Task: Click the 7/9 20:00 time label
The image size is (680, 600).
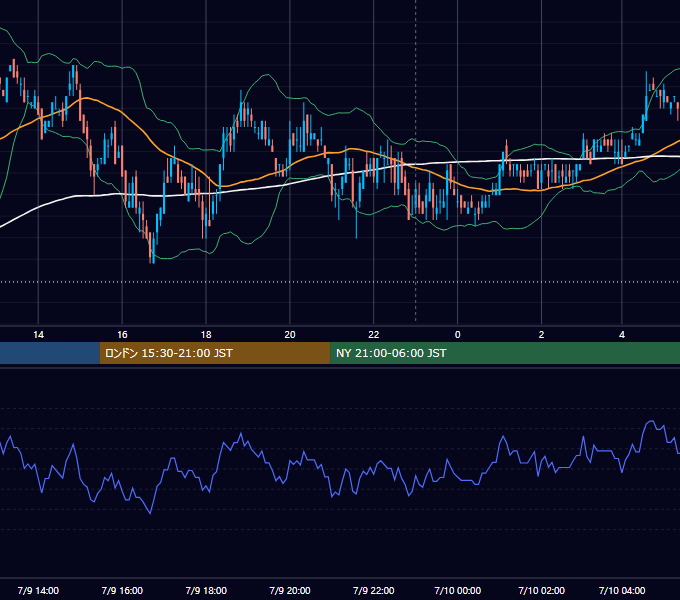Action: pos(290,590)
